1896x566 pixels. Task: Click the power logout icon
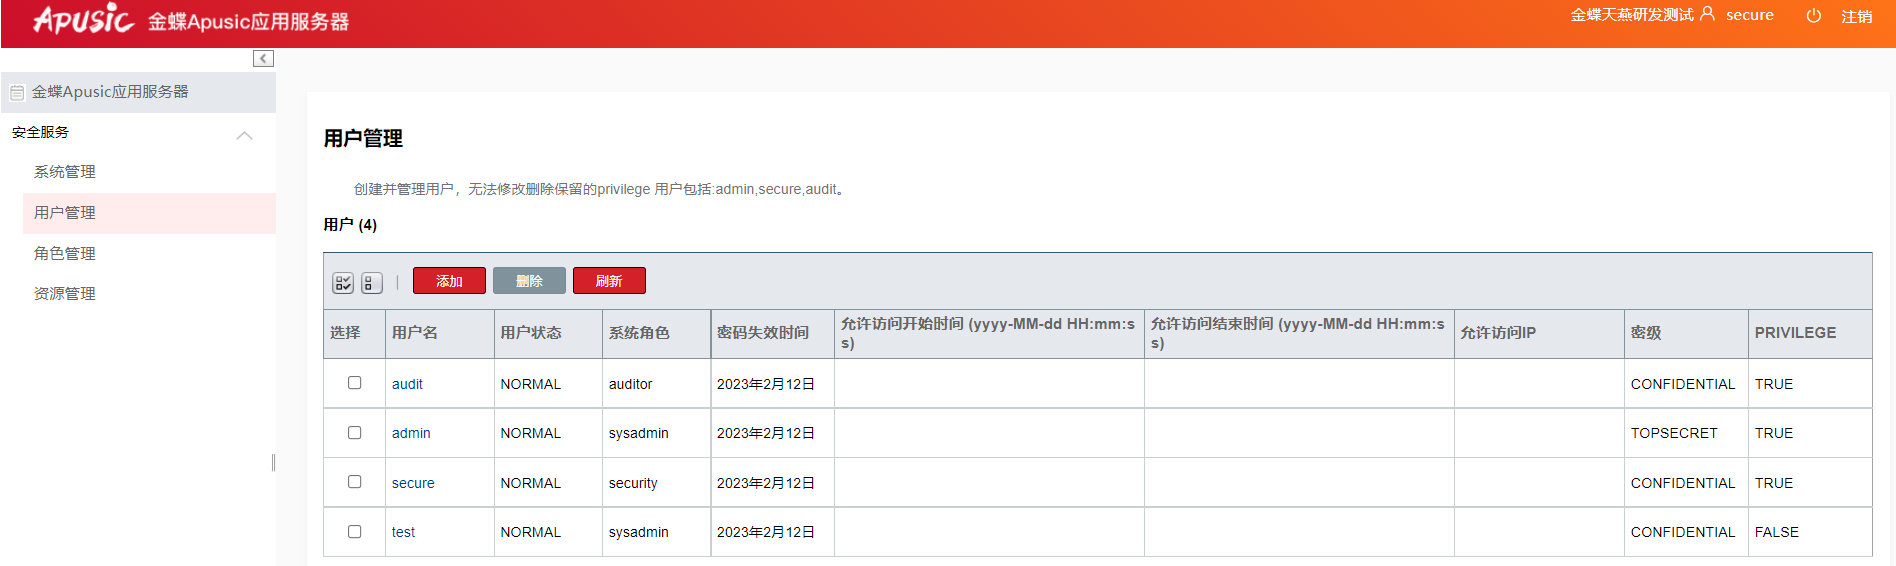coord(1813,16)
